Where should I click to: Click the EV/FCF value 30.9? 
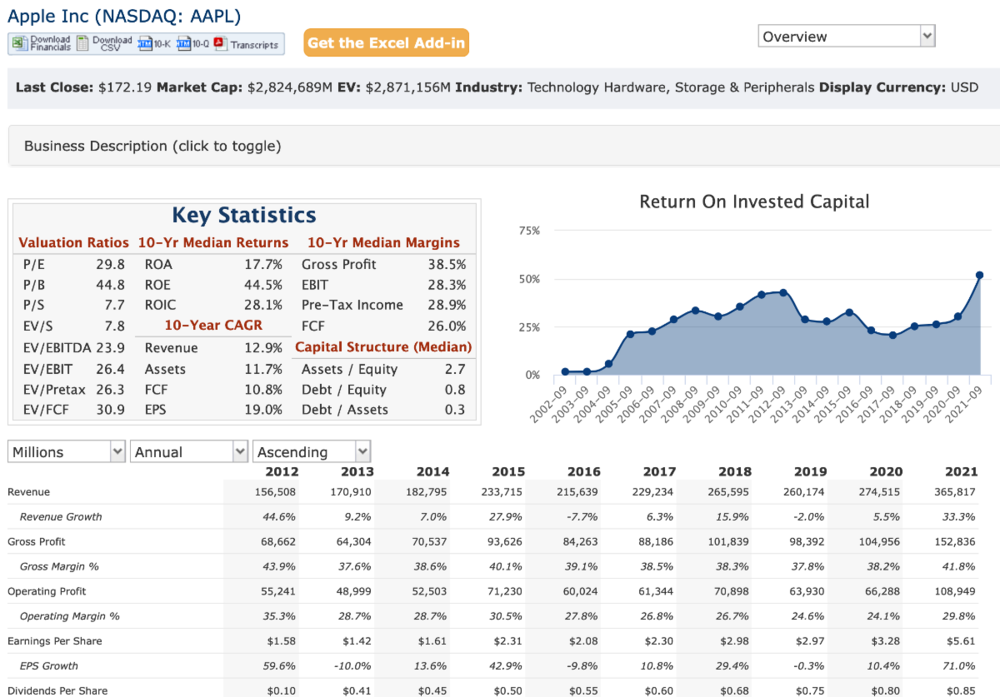110,409
